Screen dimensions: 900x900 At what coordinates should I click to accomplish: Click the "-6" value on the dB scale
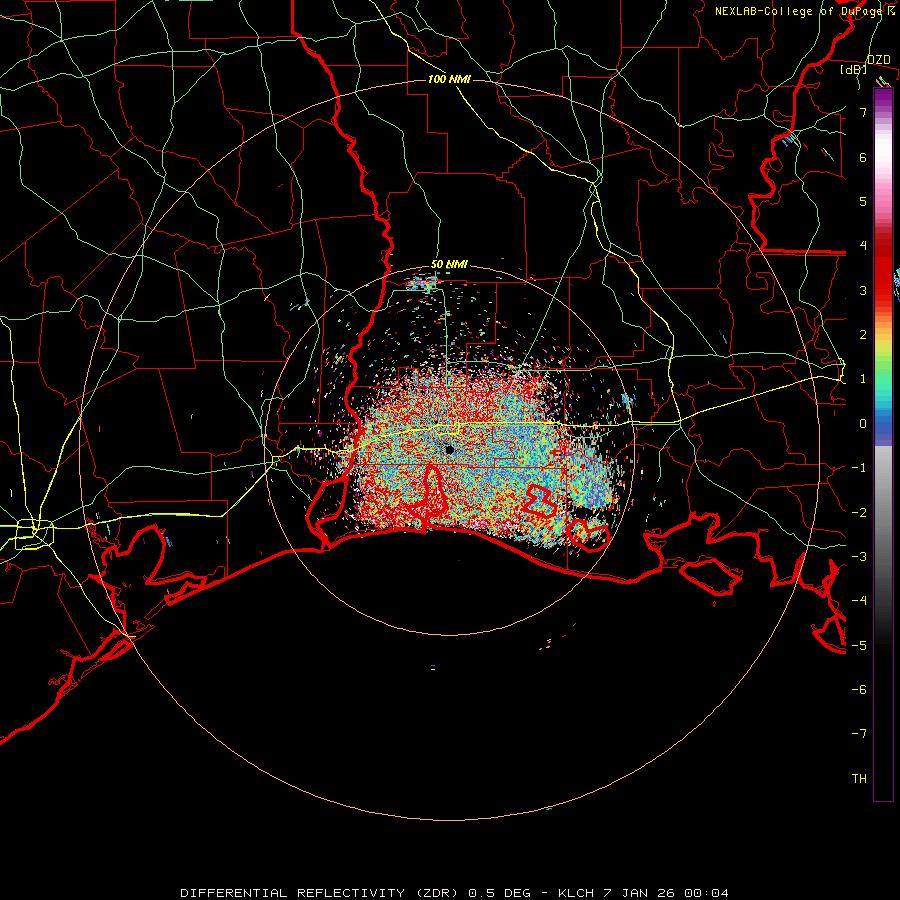click(859, 690)
